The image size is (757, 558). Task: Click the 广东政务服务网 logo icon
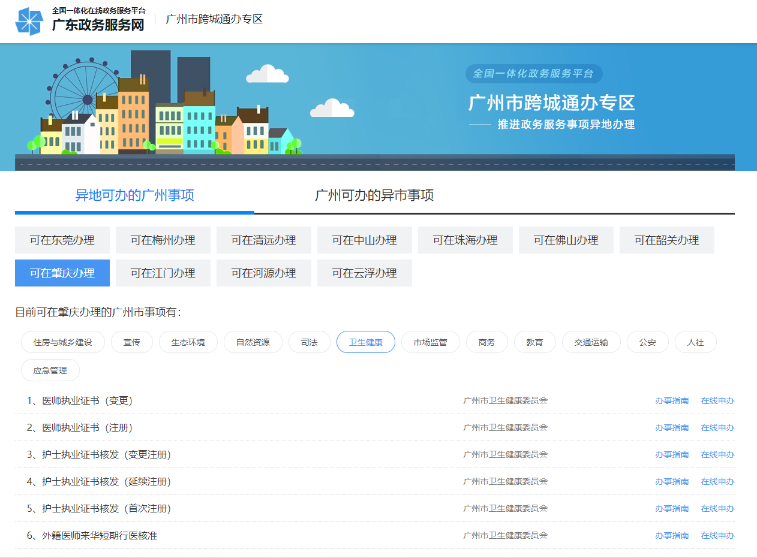pos(30,20)
